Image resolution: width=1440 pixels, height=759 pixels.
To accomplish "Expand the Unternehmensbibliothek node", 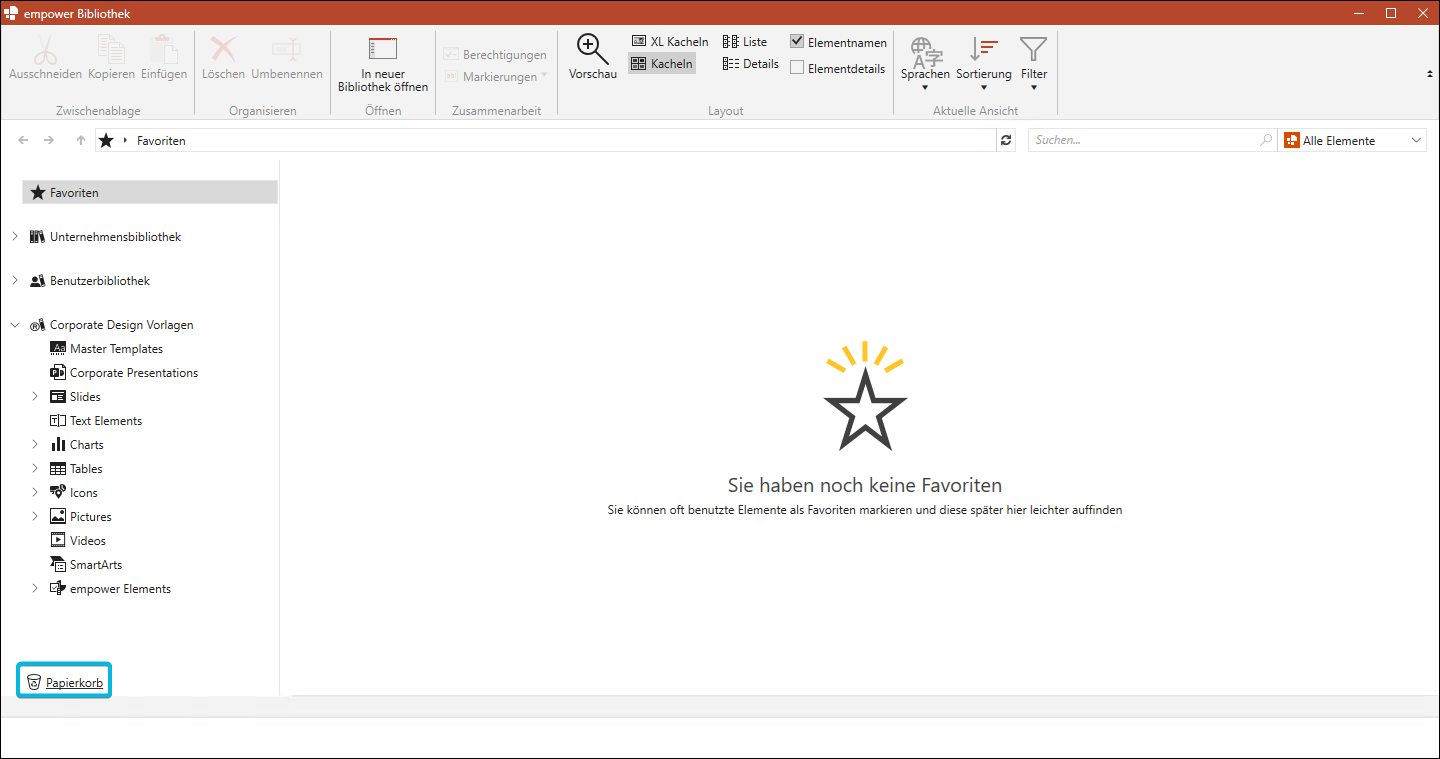I will [x=15, y=237].
